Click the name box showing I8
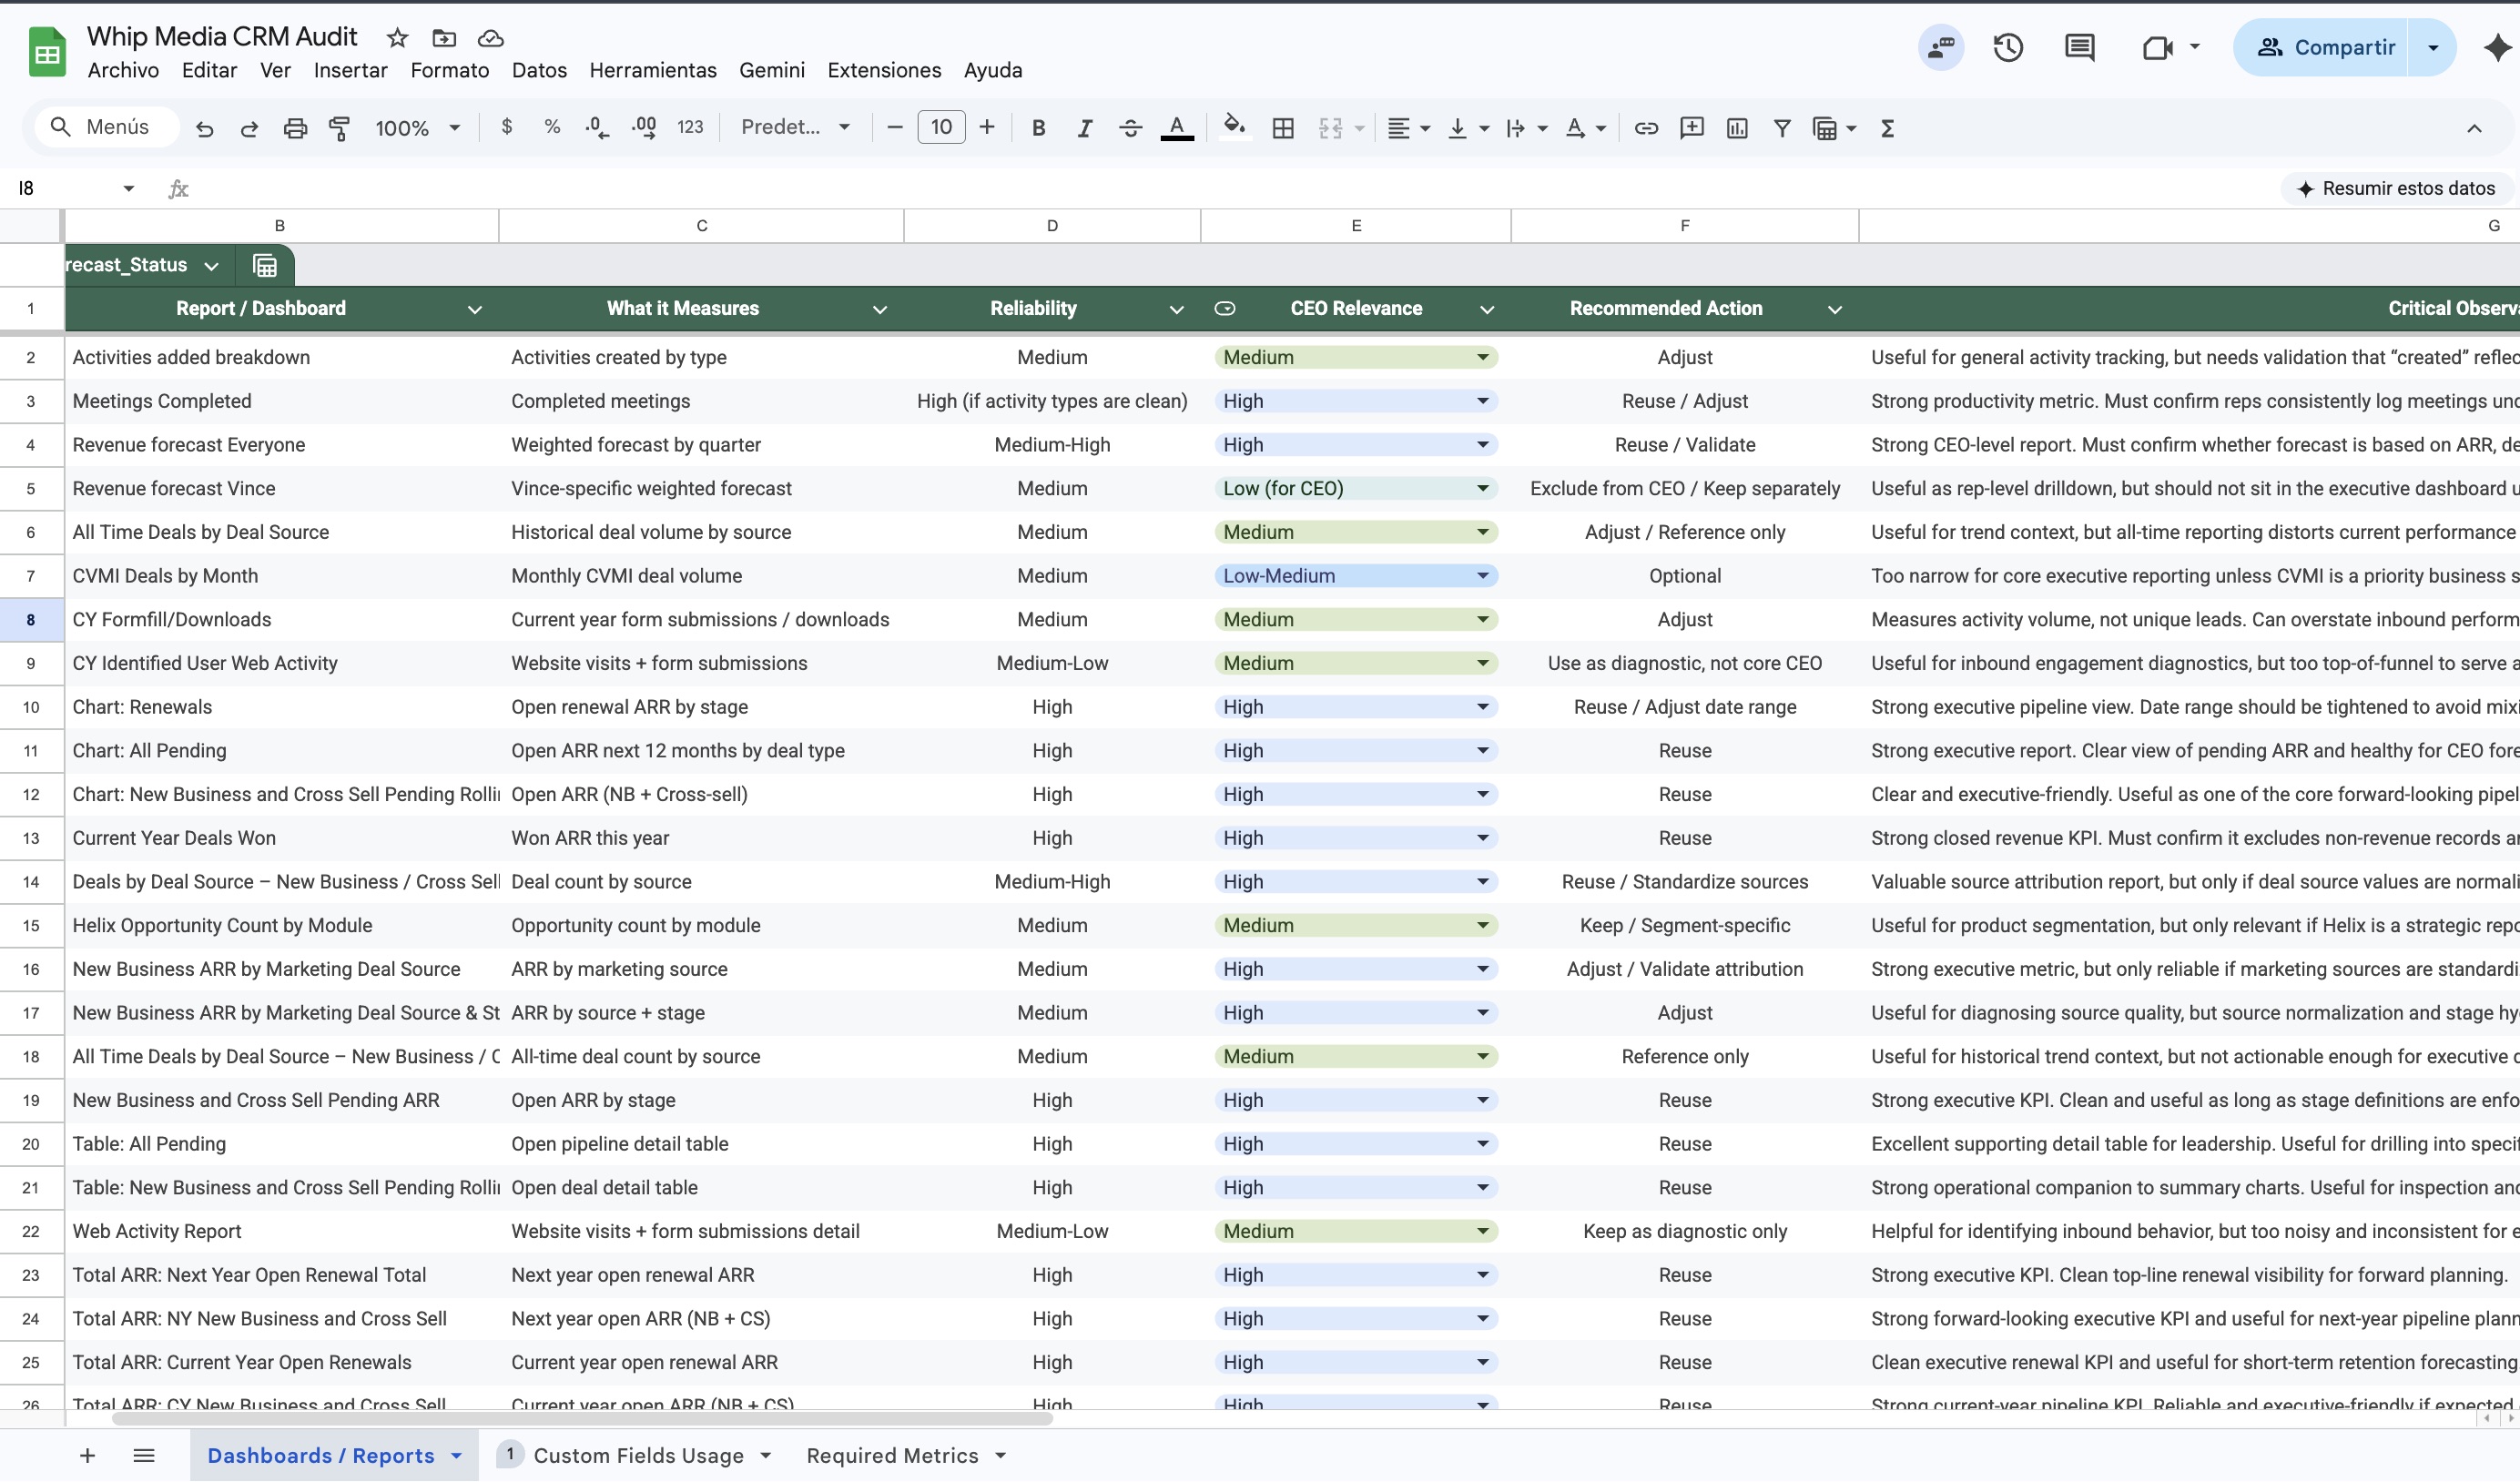This screenshot has width=2520, height=1482. [64, 188]
